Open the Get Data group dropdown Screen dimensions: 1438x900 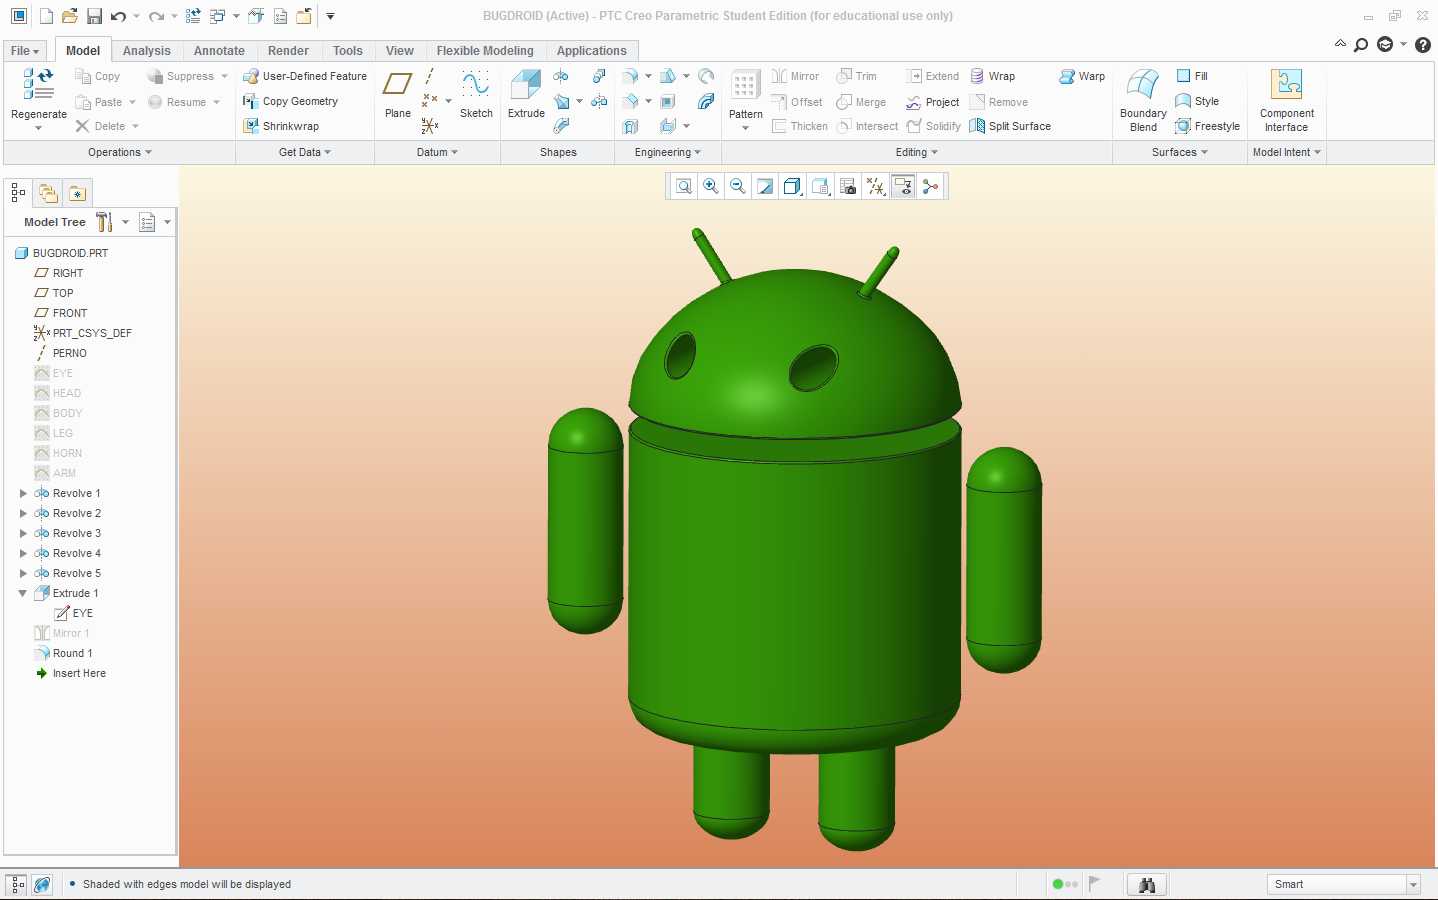305,152
